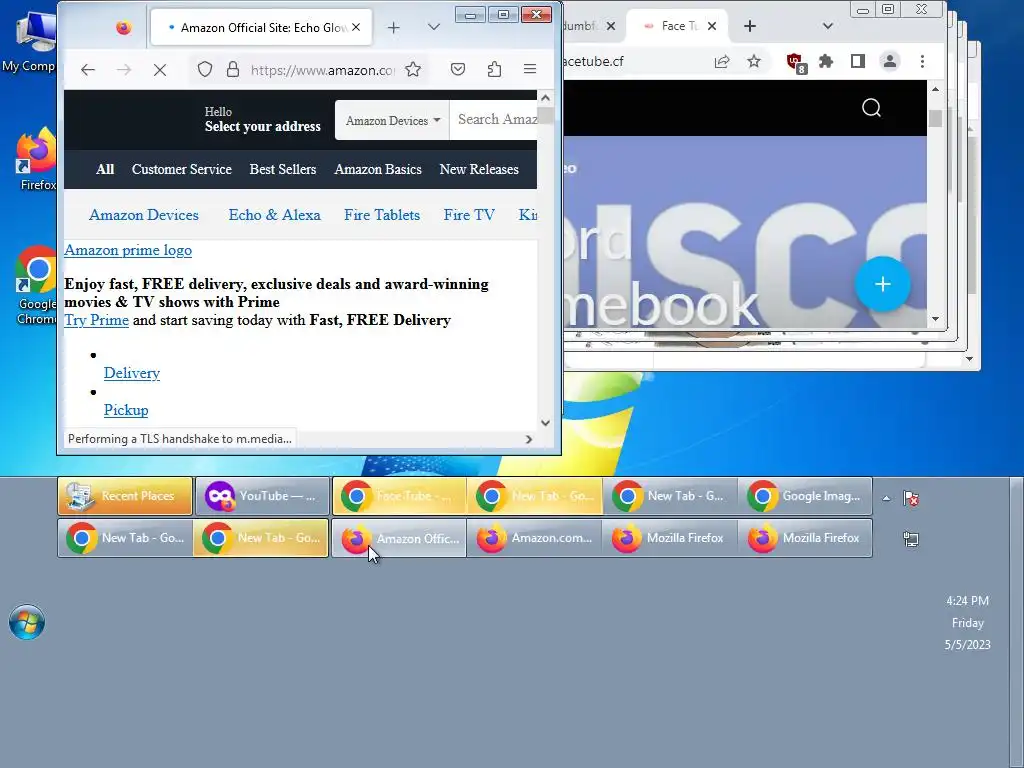Viewport: 1024px width, 768px height.
Task: Close the Amazon Official Site tab
Action: click(x=356, y=27)
